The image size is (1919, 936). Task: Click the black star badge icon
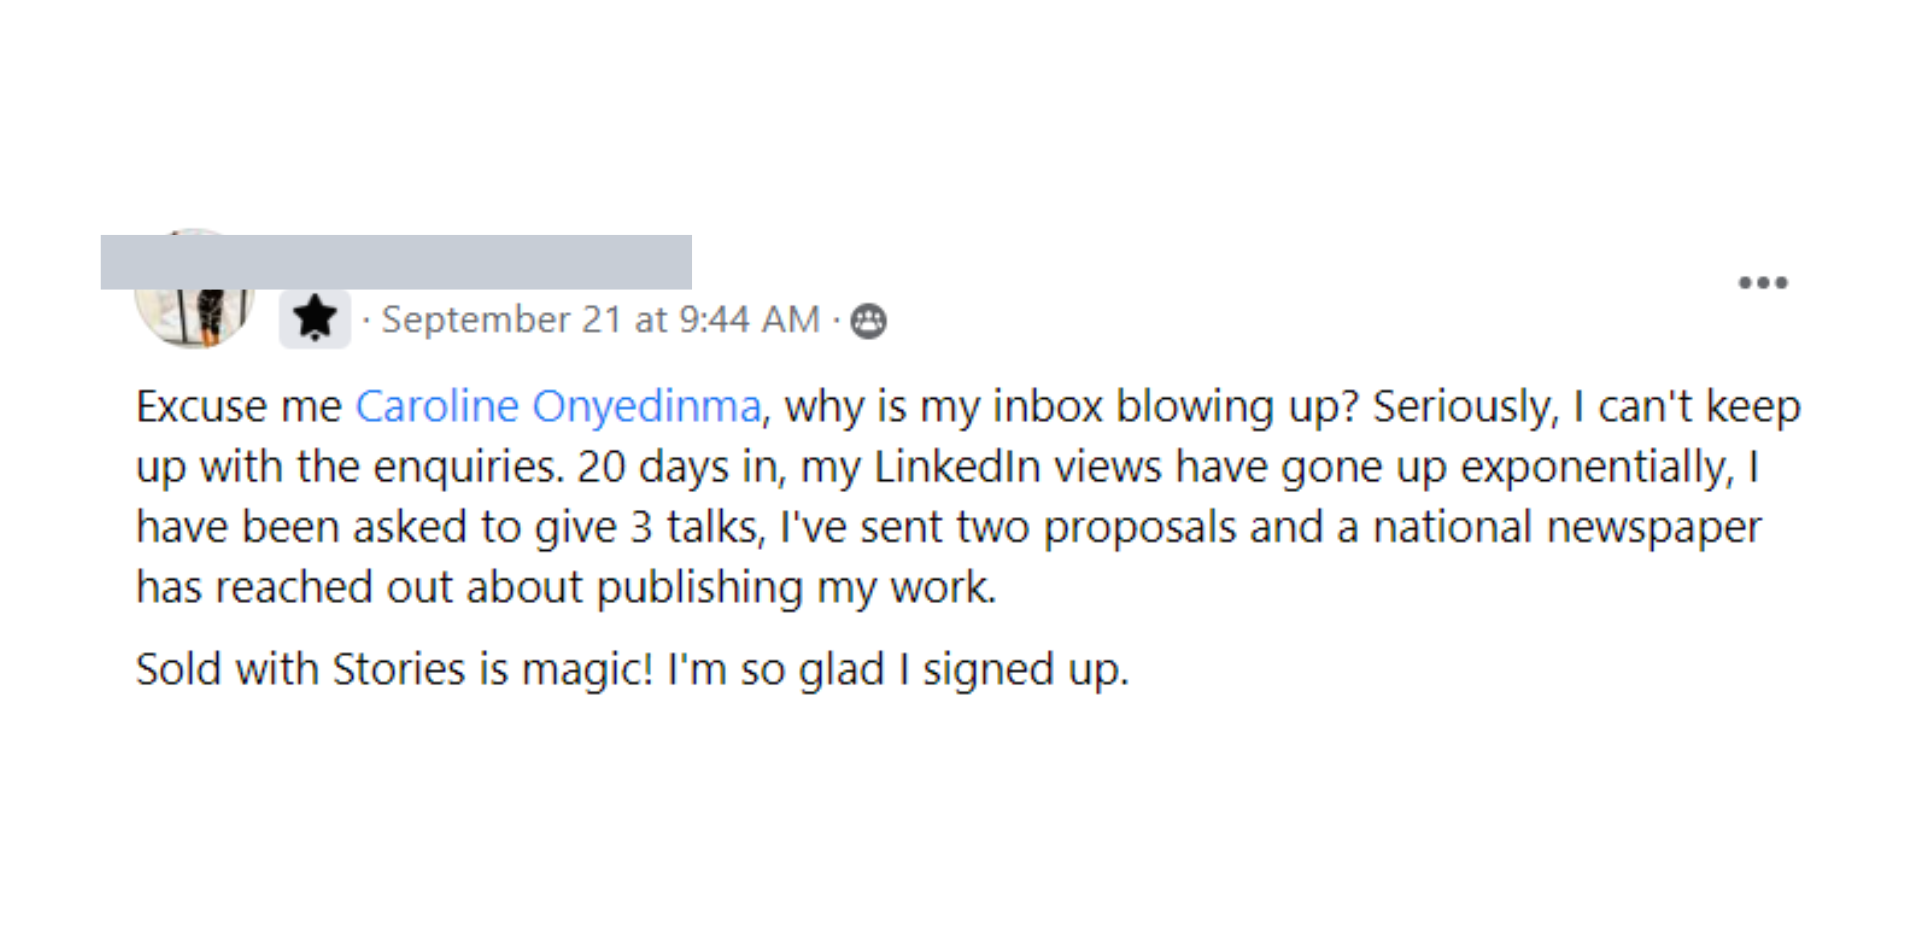pyautogui.click(x=315, y=319)
